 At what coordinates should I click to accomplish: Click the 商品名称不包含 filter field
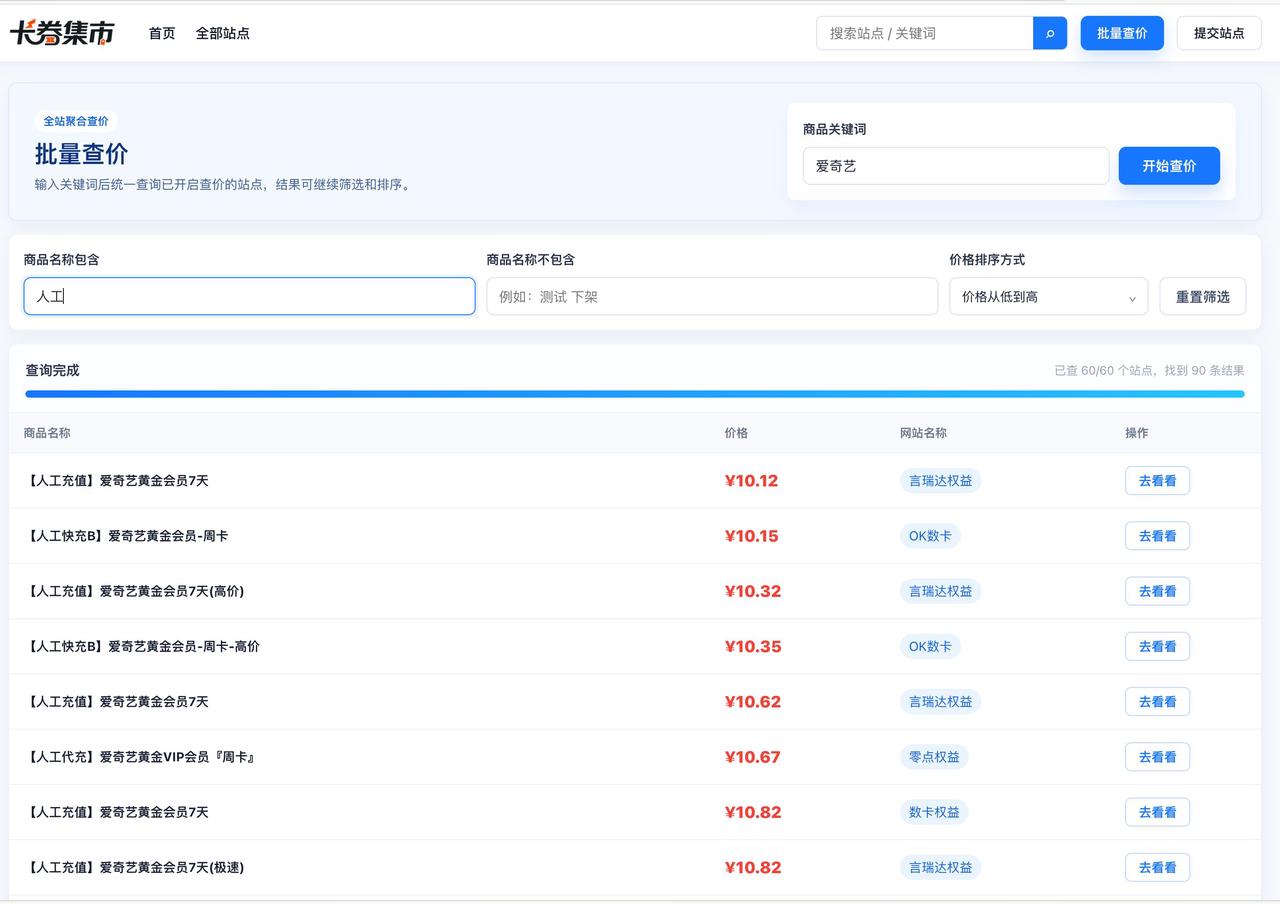[712, 296]
